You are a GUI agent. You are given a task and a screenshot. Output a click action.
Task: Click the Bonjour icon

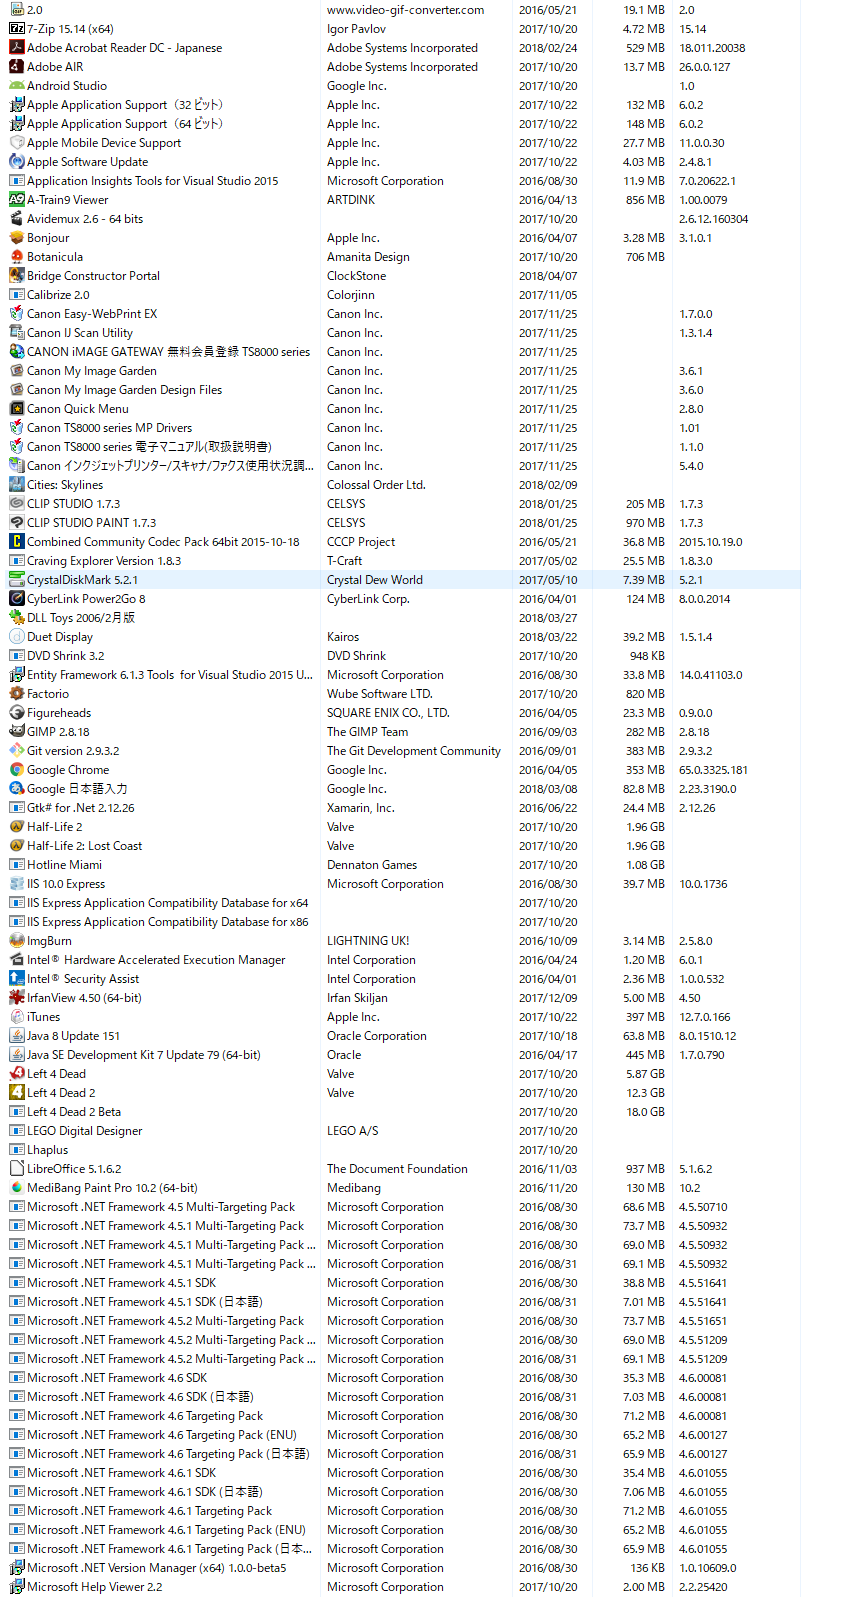click(16, 237)
